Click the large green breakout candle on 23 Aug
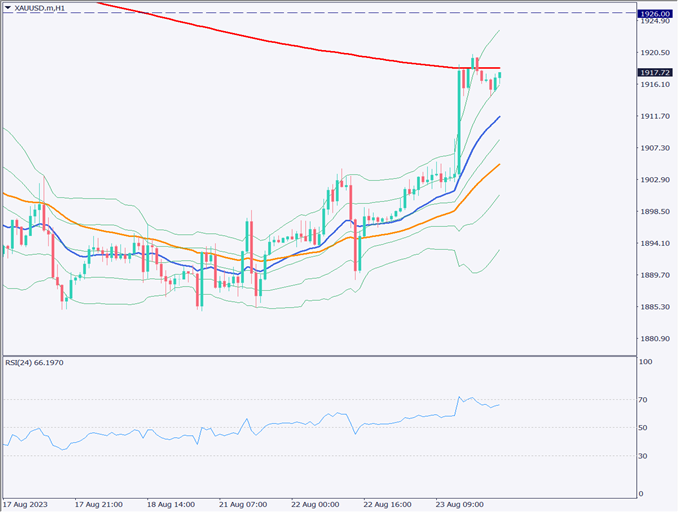Image resolution: width=678 pixels, height=512 pixels. 458,120
